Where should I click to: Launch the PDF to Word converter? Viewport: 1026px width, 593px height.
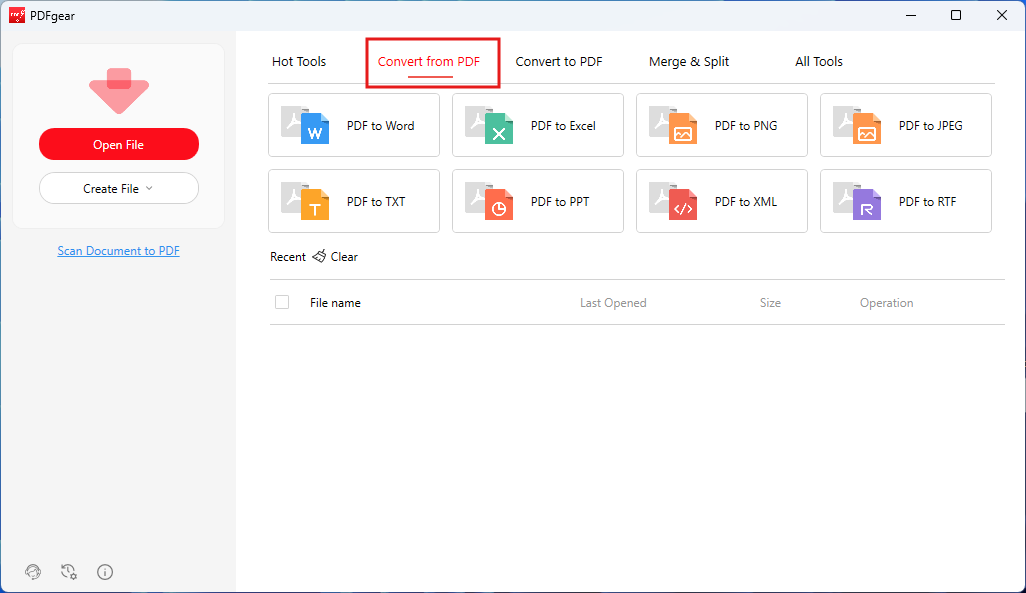pyautogui.click(x=354, y=125)
